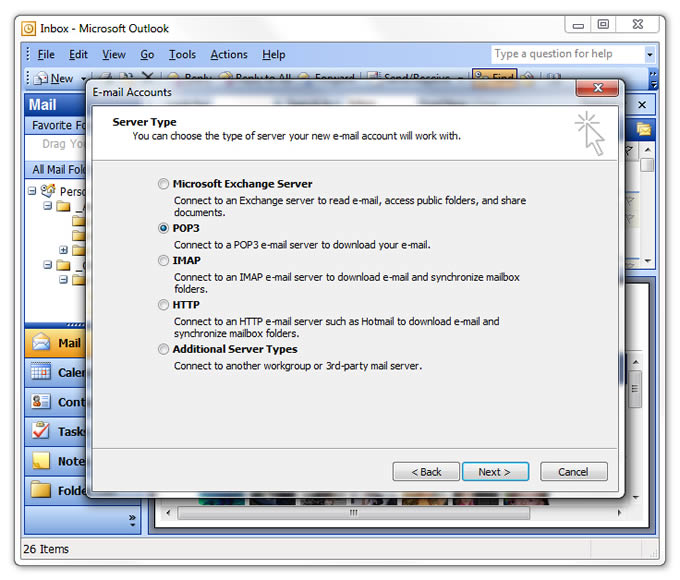Click message list scroll up arrow
The width and height of the screenshot is (680, 580).
(x=647, y=150)
